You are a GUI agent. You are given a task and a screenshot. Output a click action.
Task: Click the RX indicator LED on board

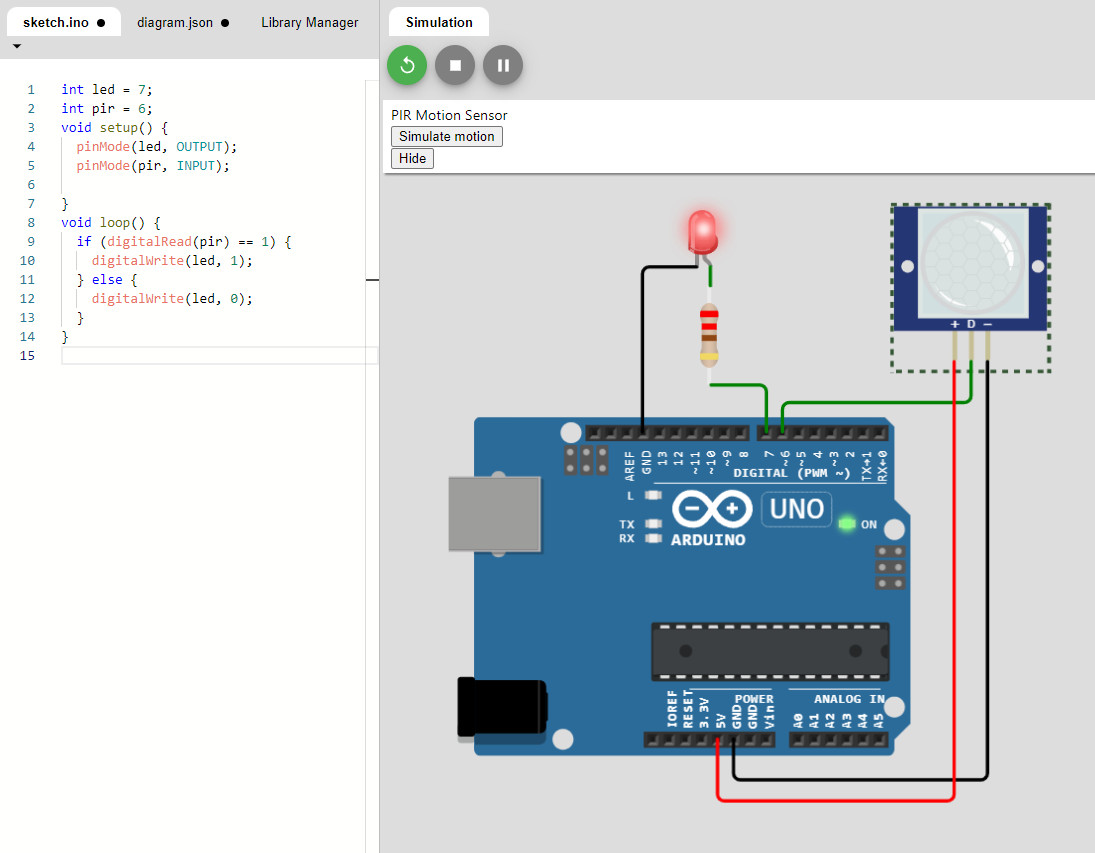(653, 538)
